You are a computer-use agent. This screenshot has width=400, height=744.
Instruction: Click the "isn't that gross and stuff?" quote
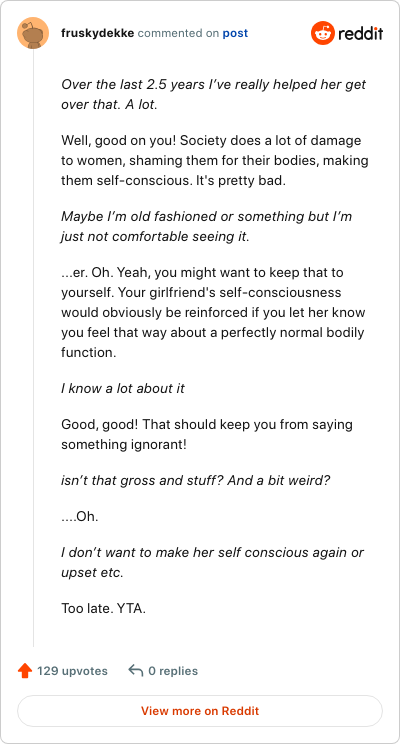coord(195,480)
